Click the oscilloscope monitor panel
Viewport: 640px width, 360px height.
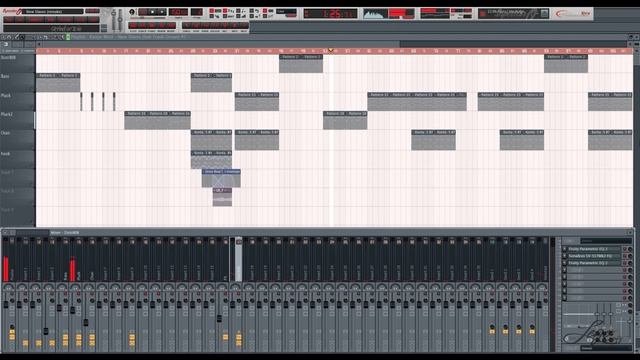click(x=376, y=13)
